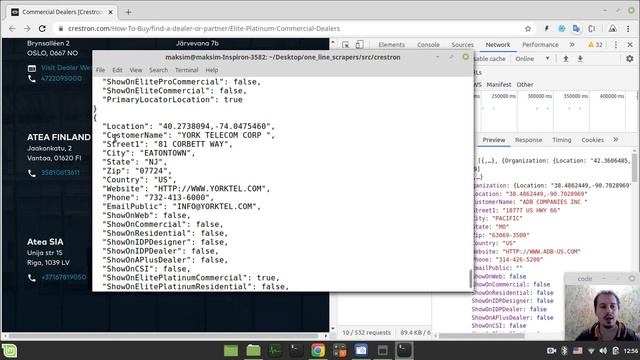Screen dimensions: 640x360
Task: Switch to the DevTools Console tab
Action: tap(428, 44)
